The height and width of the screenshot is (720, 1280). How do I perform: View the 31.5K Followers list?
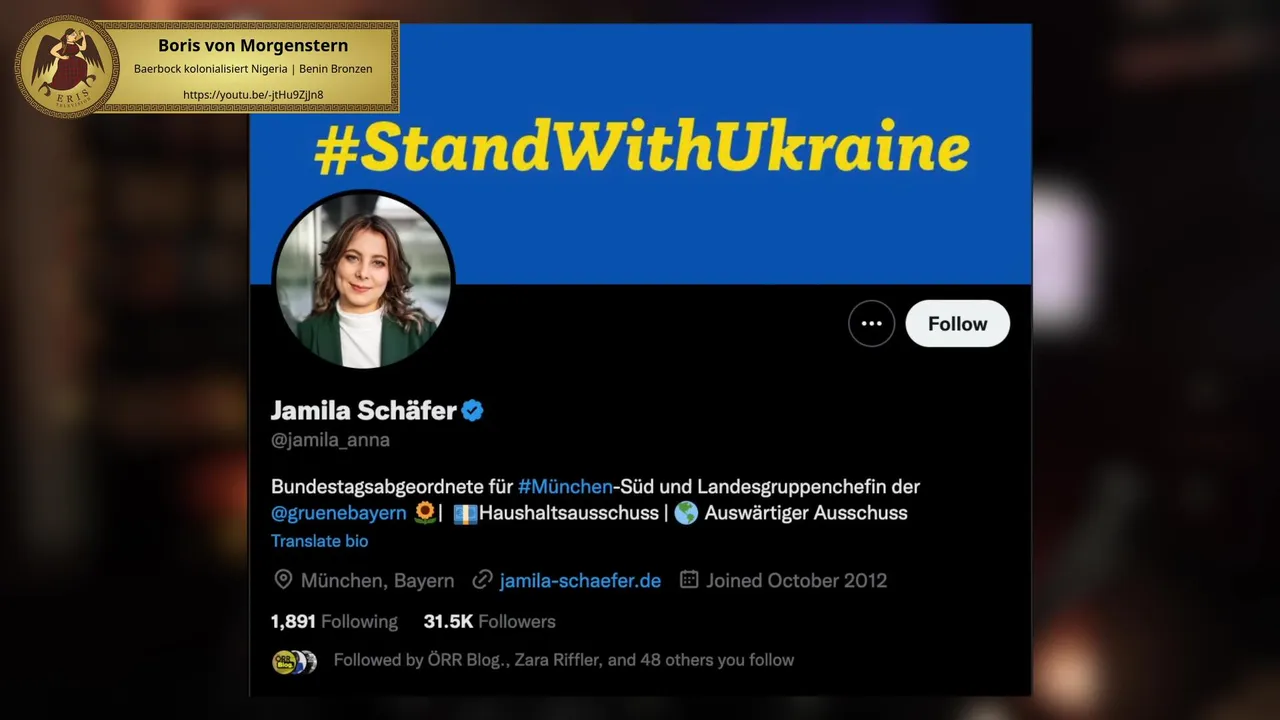click(x=489, y=622)
